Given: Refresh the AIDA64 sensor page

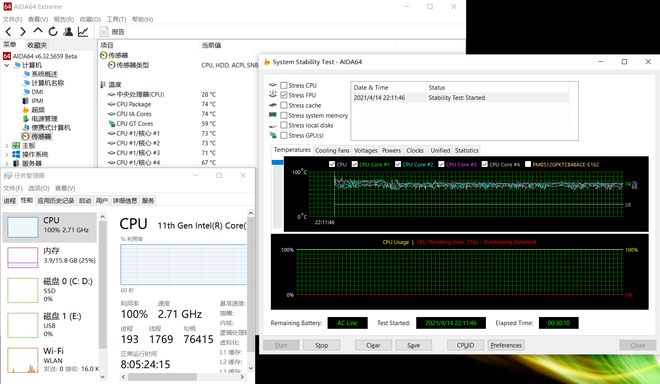Looking at the screenshot, I should click(53, 32).
